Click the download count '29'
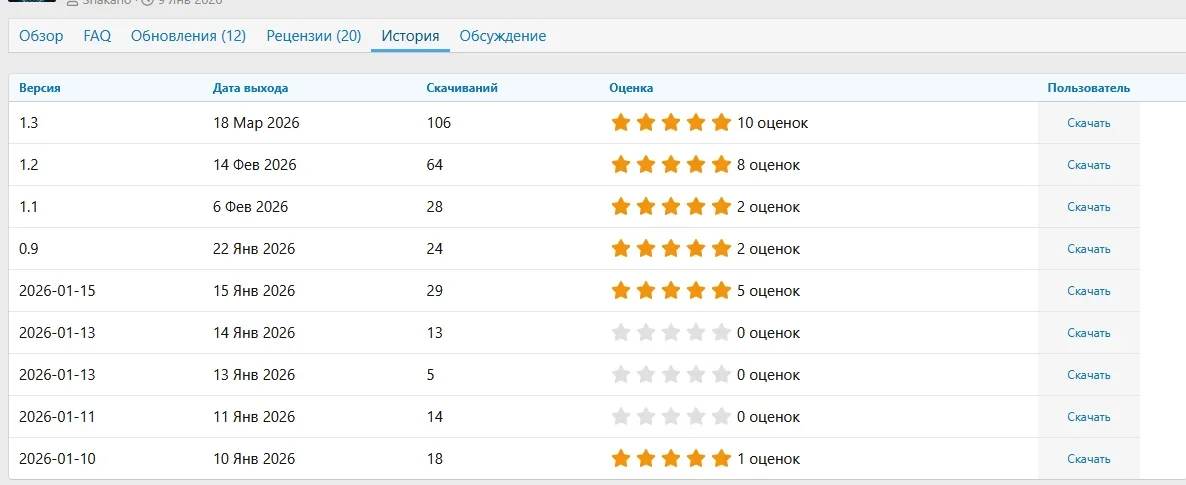Image resolution: width=1186 pixels, height=485 pixels. [x=435, y=291]
